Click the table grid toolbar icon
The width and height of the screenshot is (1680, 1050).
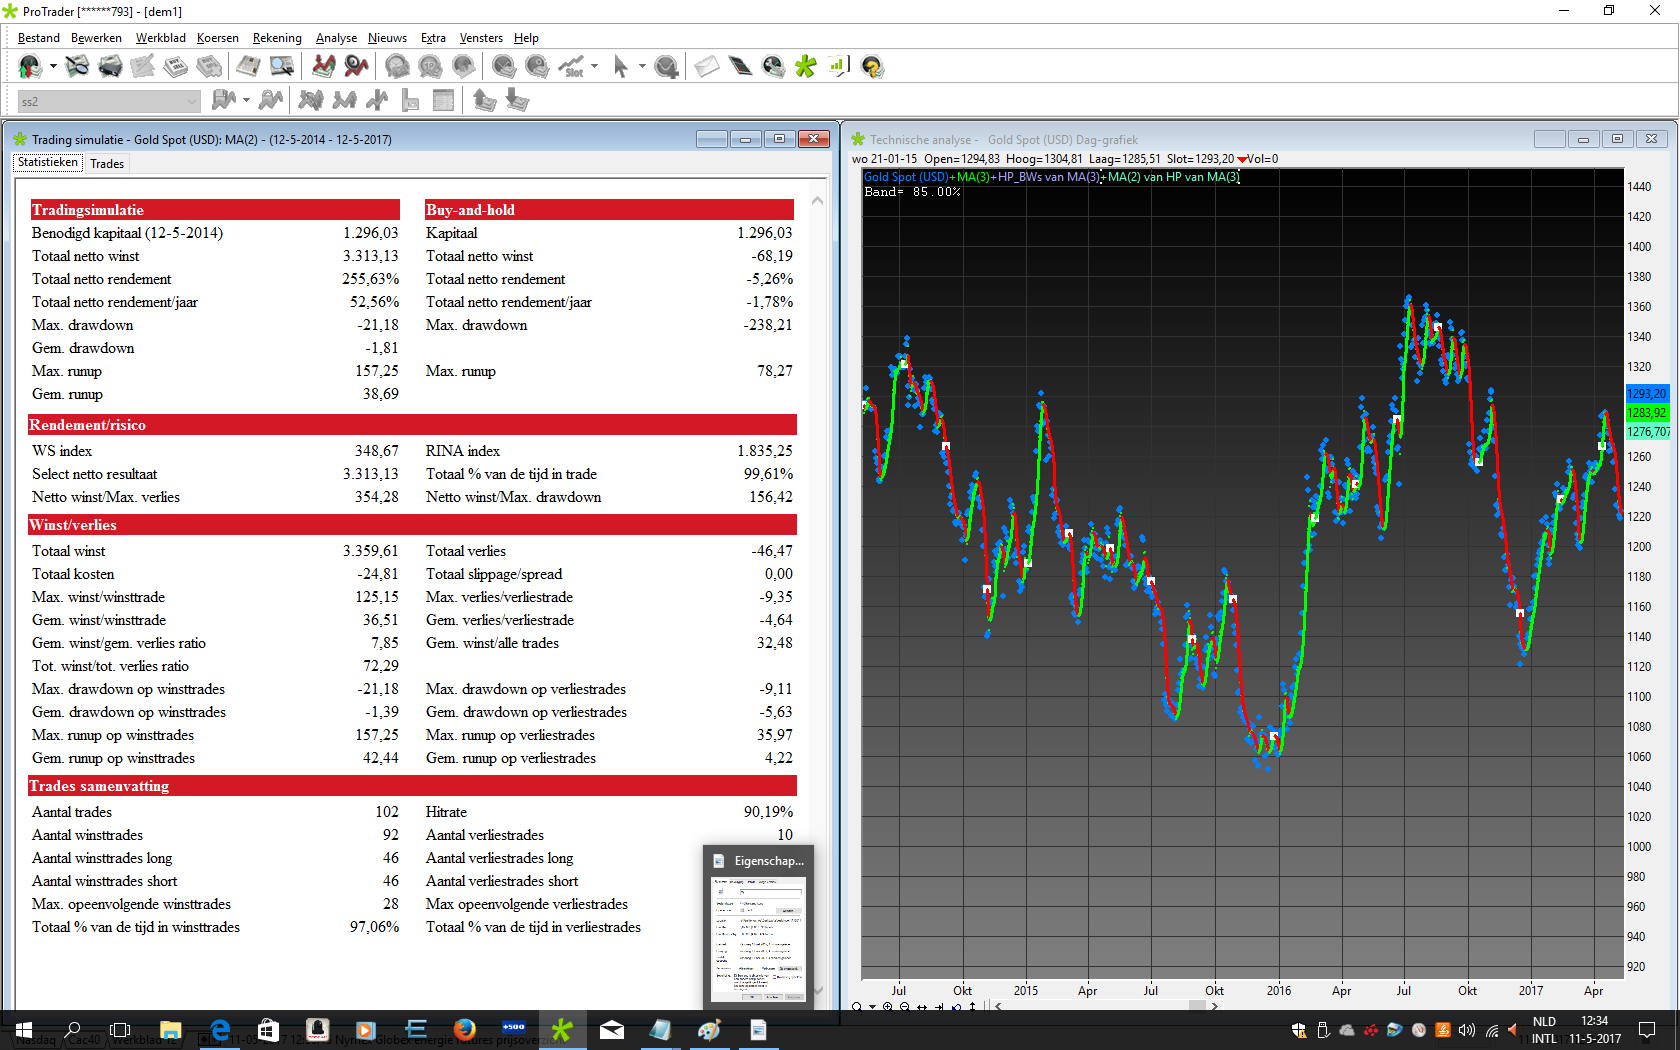pos(443,100)
